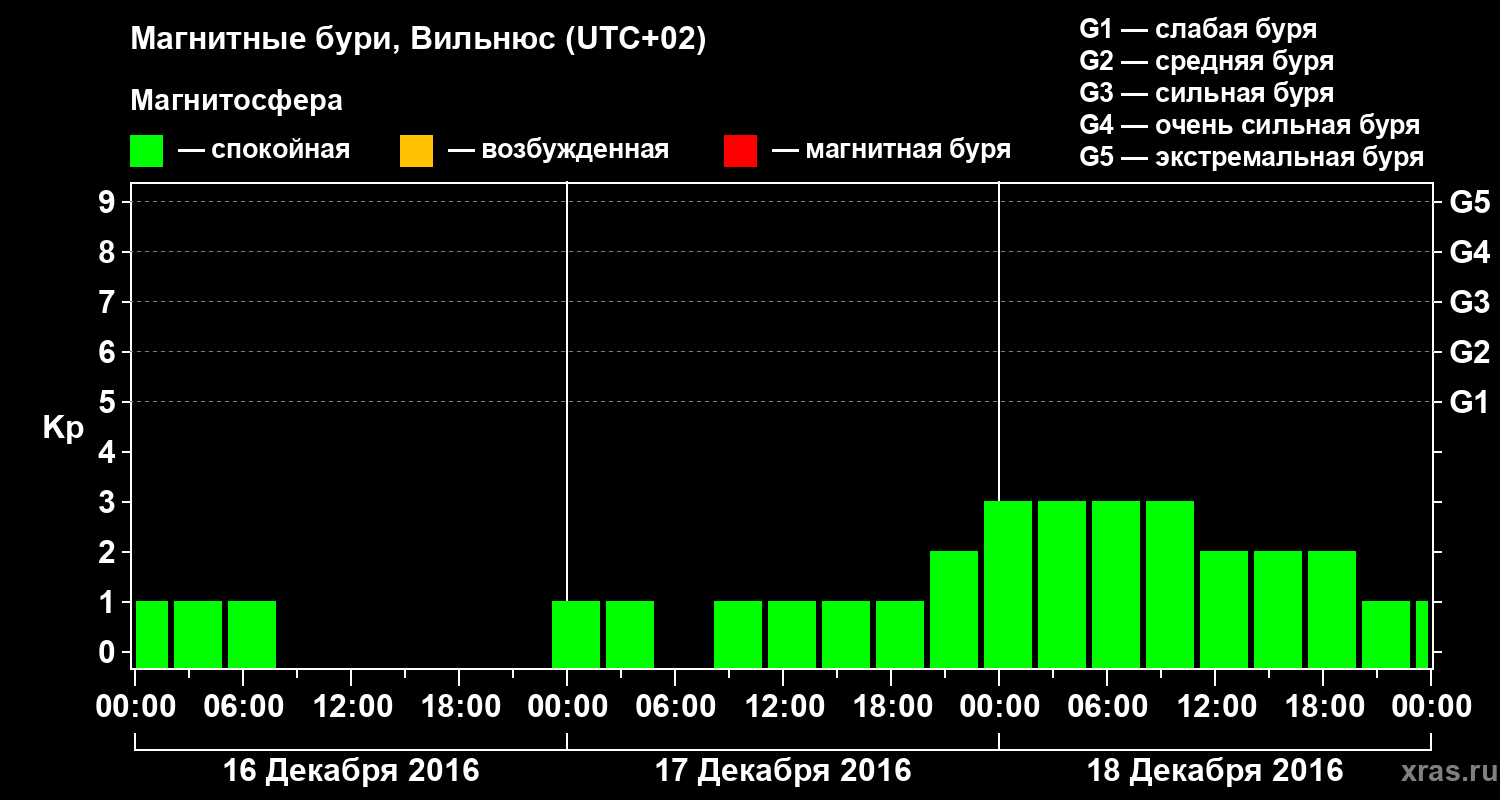
Task: Click the red 'магнитная буря' legend swatch
Action: (740, 151)
